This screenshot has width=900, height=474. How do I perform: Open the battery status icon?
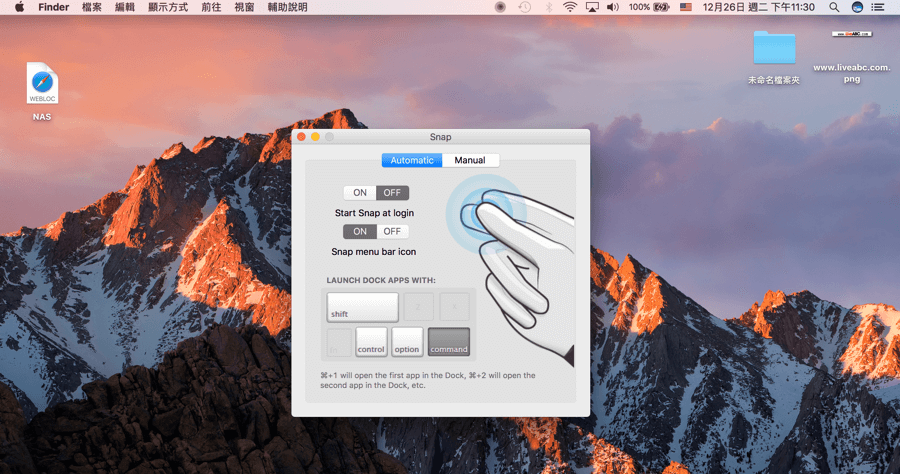[662, 7]
